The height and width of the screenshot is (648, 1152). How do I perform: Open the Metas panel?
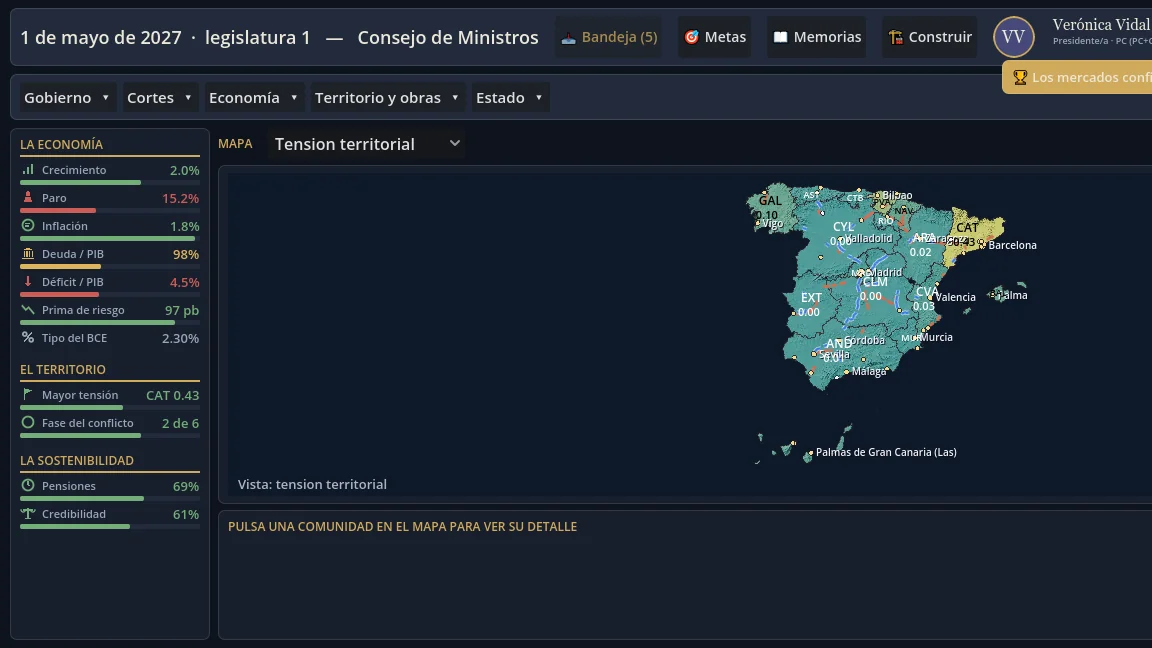pos(715,37)
